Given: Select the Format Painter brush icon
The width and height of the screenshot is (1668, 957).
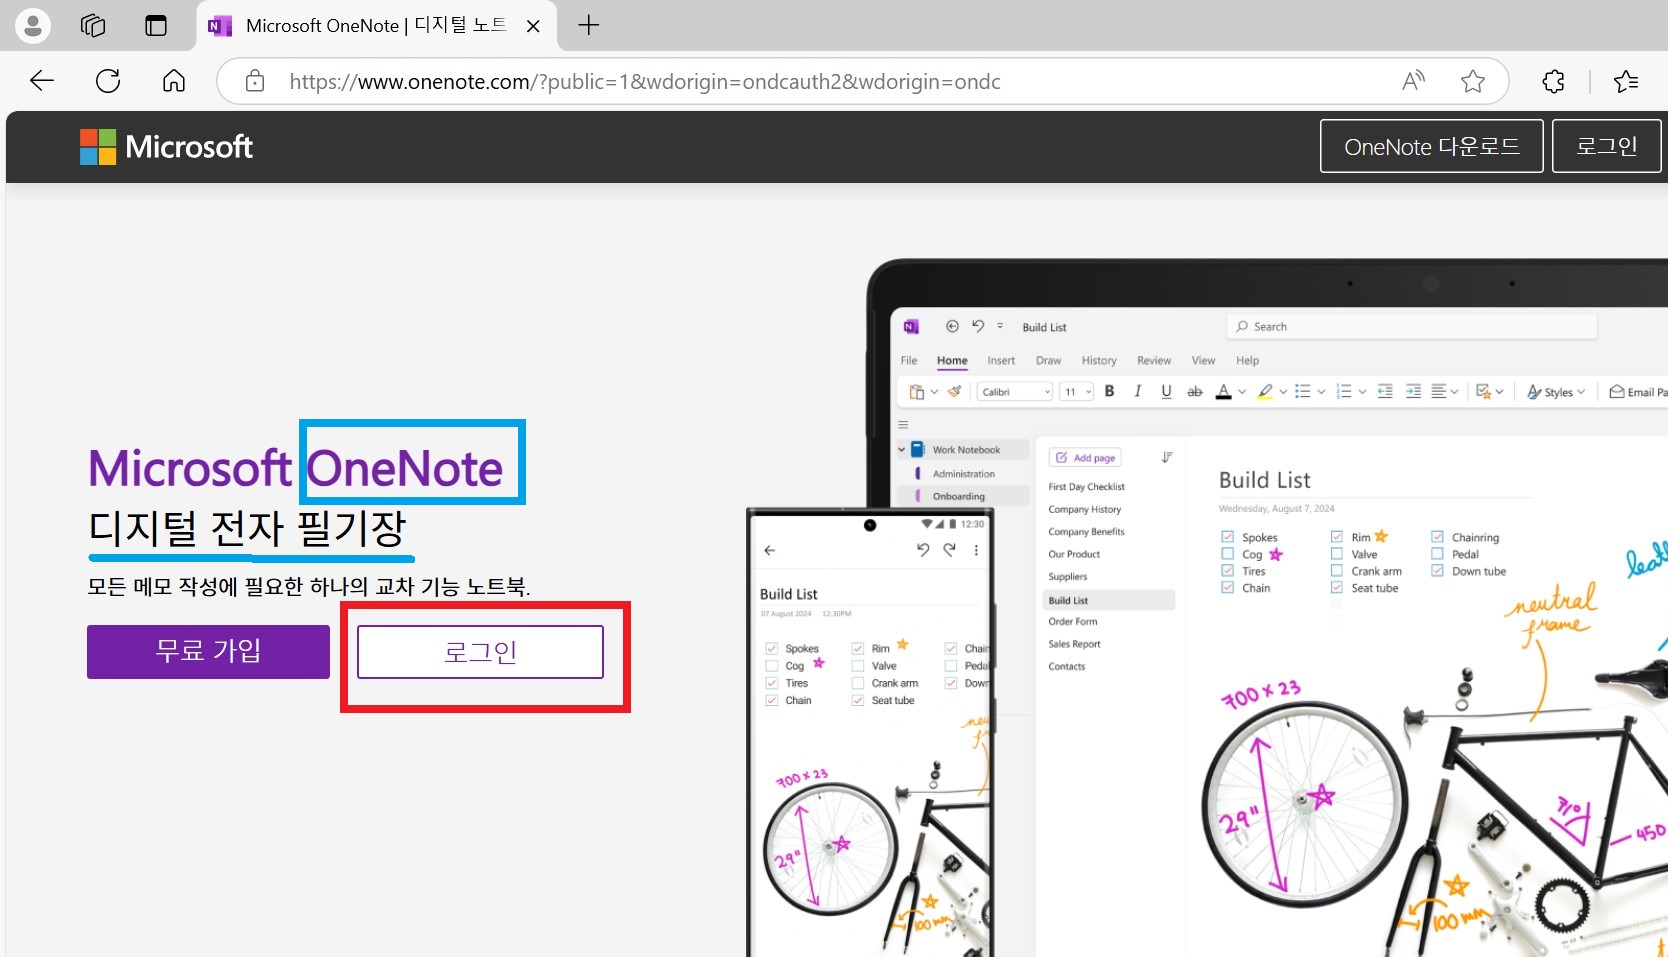Looking at the screenshot, I should point(955,392).
